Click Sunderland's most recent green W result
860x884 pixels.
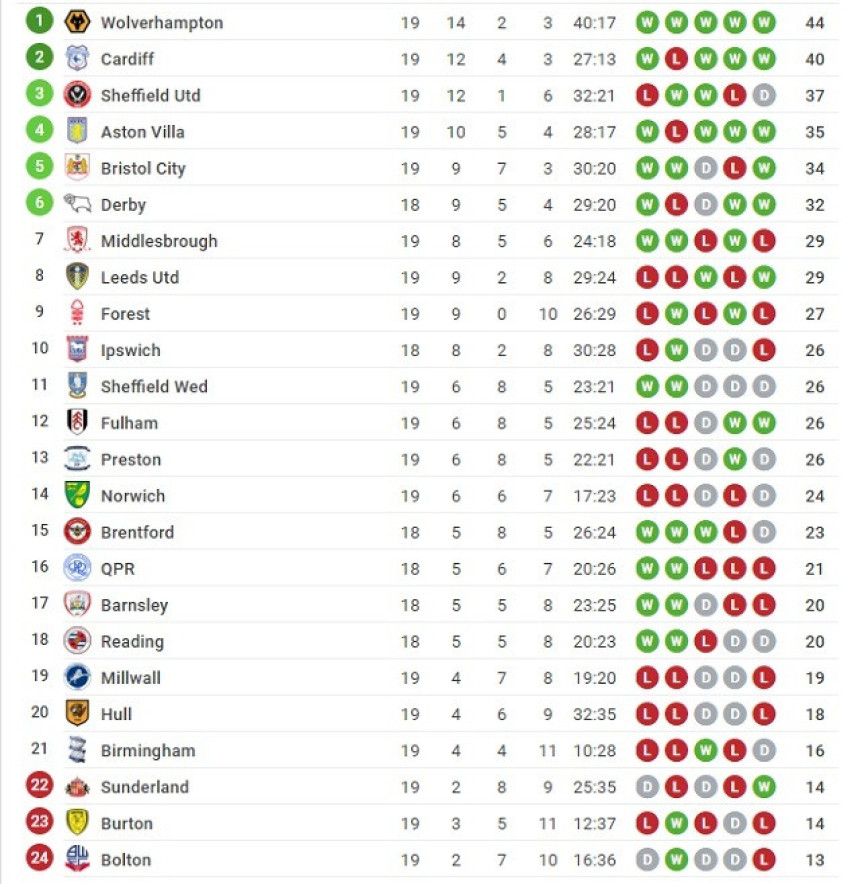[764, 786]
